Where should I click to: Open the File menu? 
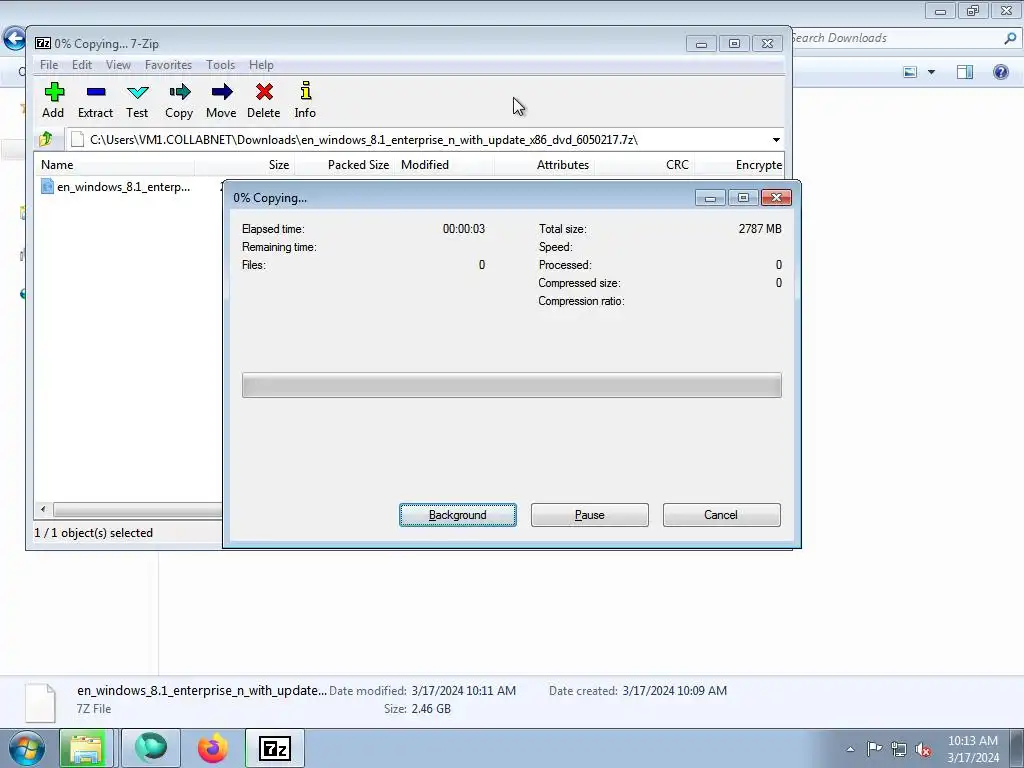point(49,65)
